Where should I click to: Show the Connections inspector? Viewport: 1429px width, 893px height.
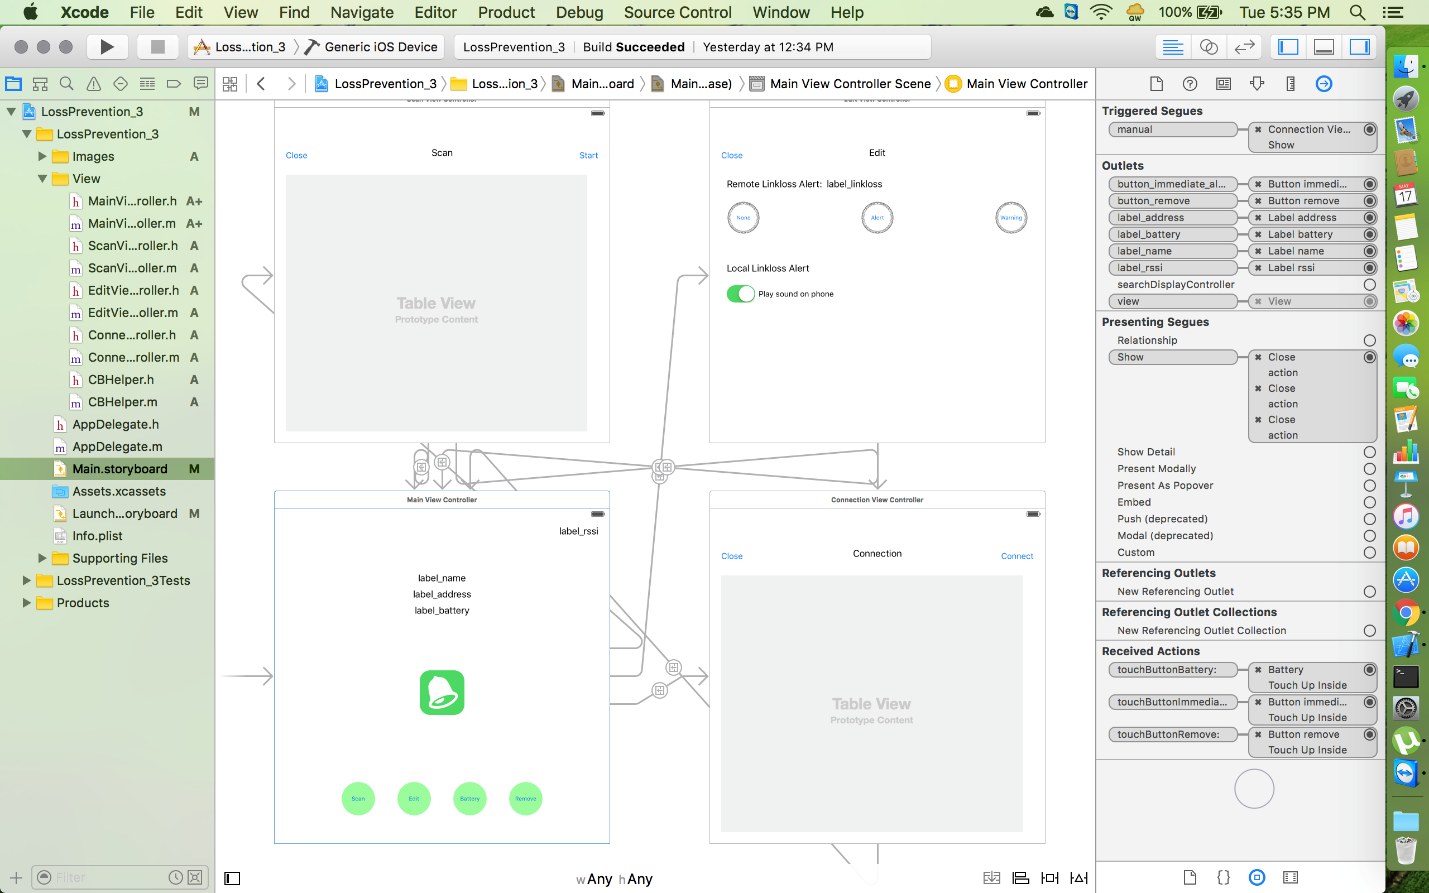point(1324,84)
